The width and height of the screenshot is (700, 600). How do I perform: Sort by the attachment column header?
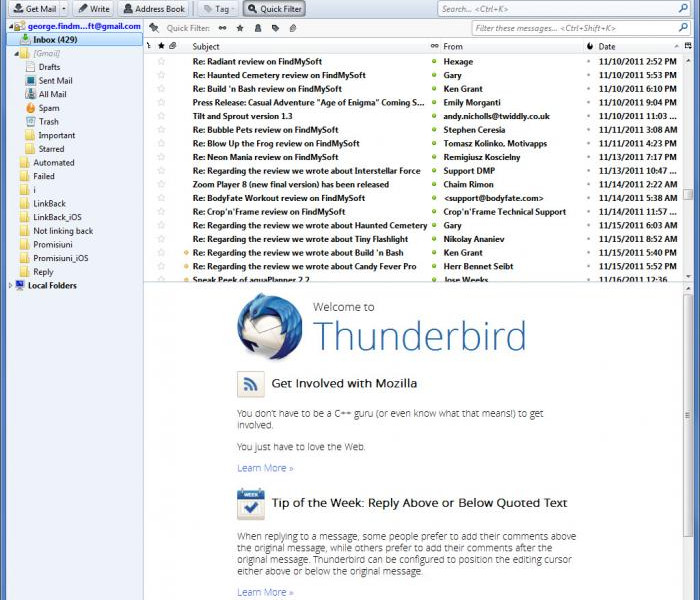click(173, 46)
